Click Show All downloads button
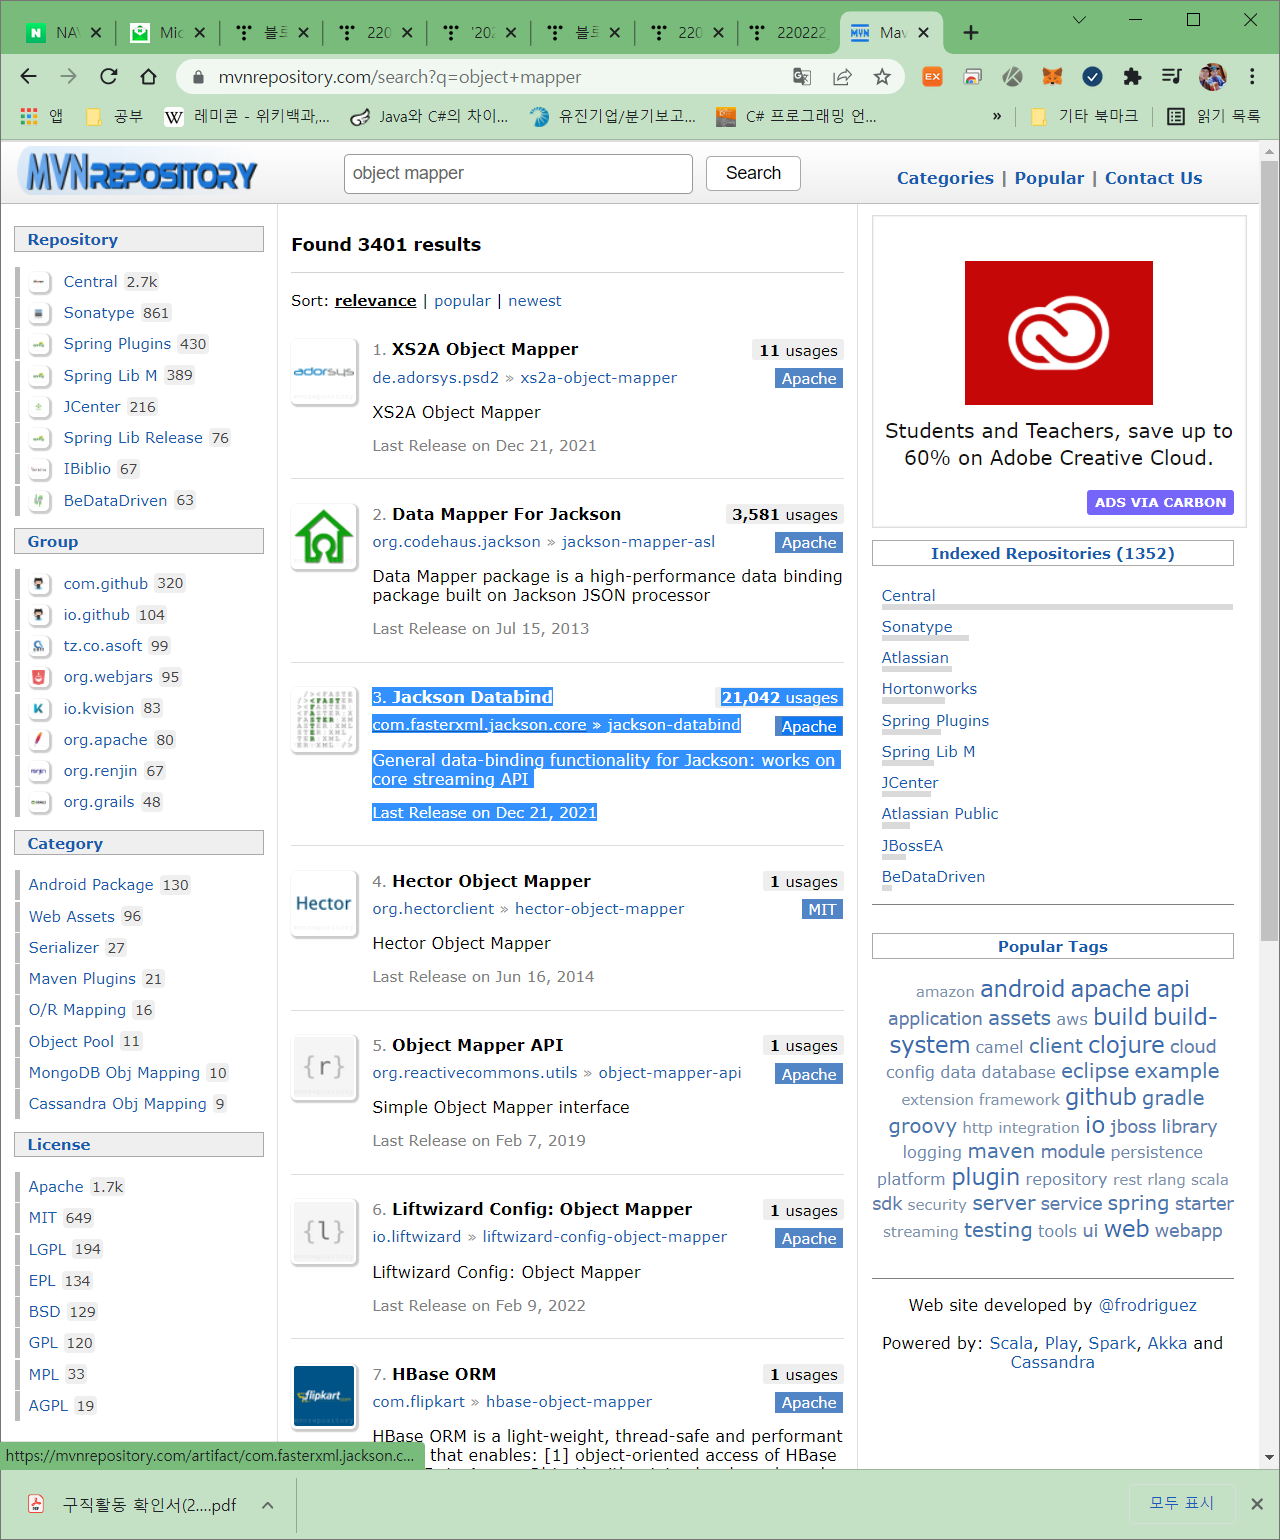 (x=1181, y=1503)
